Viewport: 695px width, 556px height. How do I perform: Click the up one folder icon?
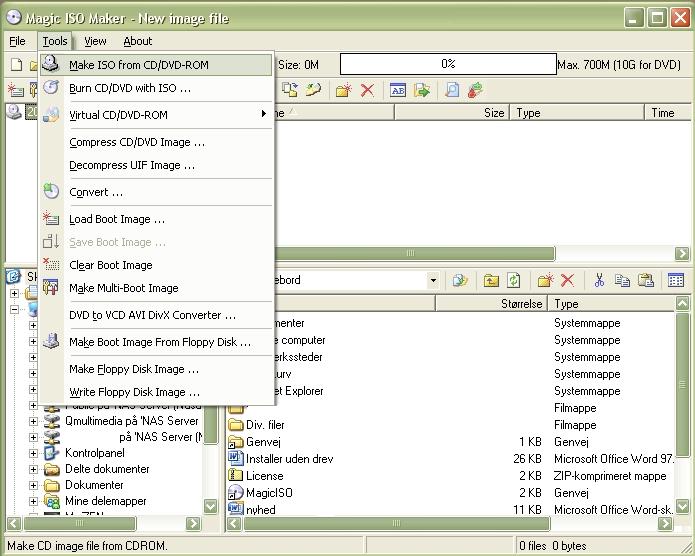click(490, 281)
